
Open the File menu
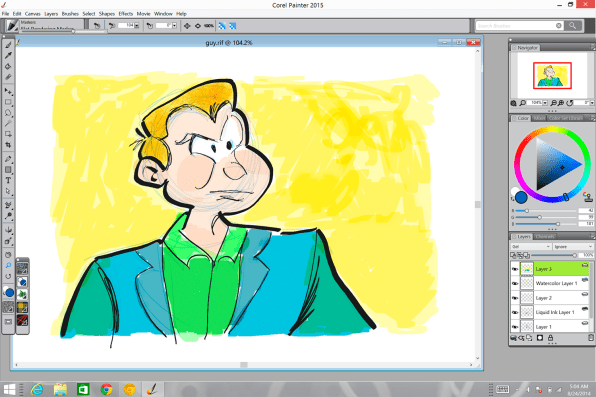tap(5, 14)
